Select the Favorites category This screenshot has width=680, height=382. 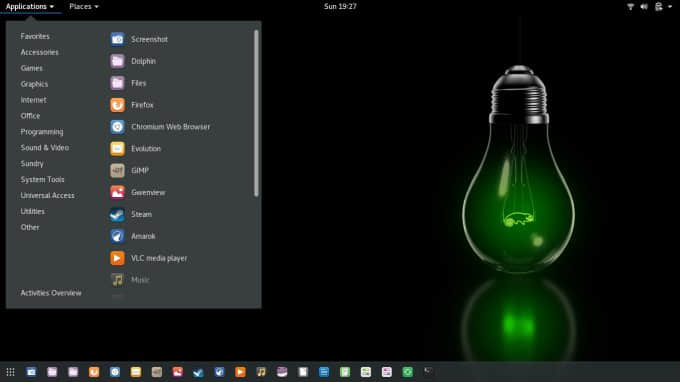pyautogui.click(x=35, y=36)
